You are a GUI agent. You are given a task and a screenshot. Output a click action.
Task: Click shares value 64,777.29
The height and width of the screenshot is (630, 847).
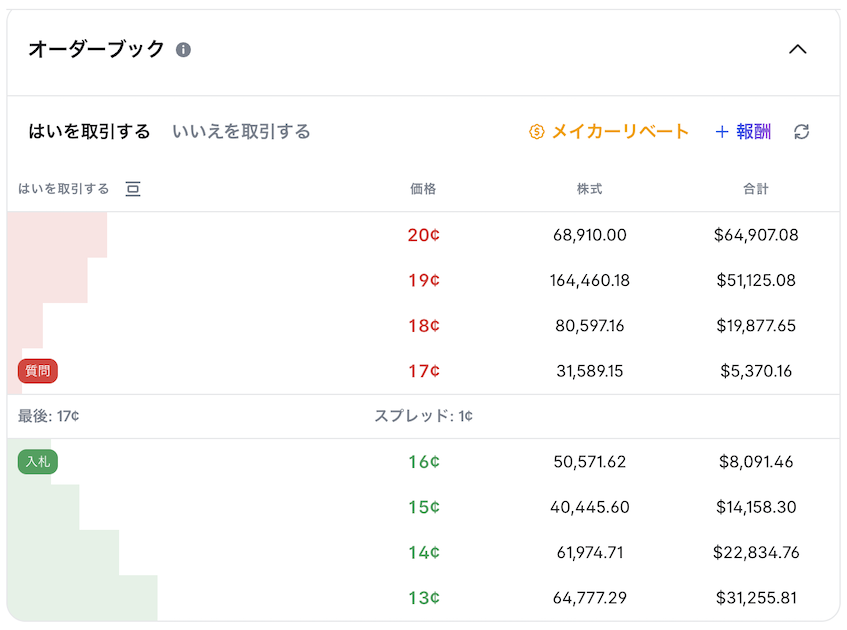(x=589, y=598)
